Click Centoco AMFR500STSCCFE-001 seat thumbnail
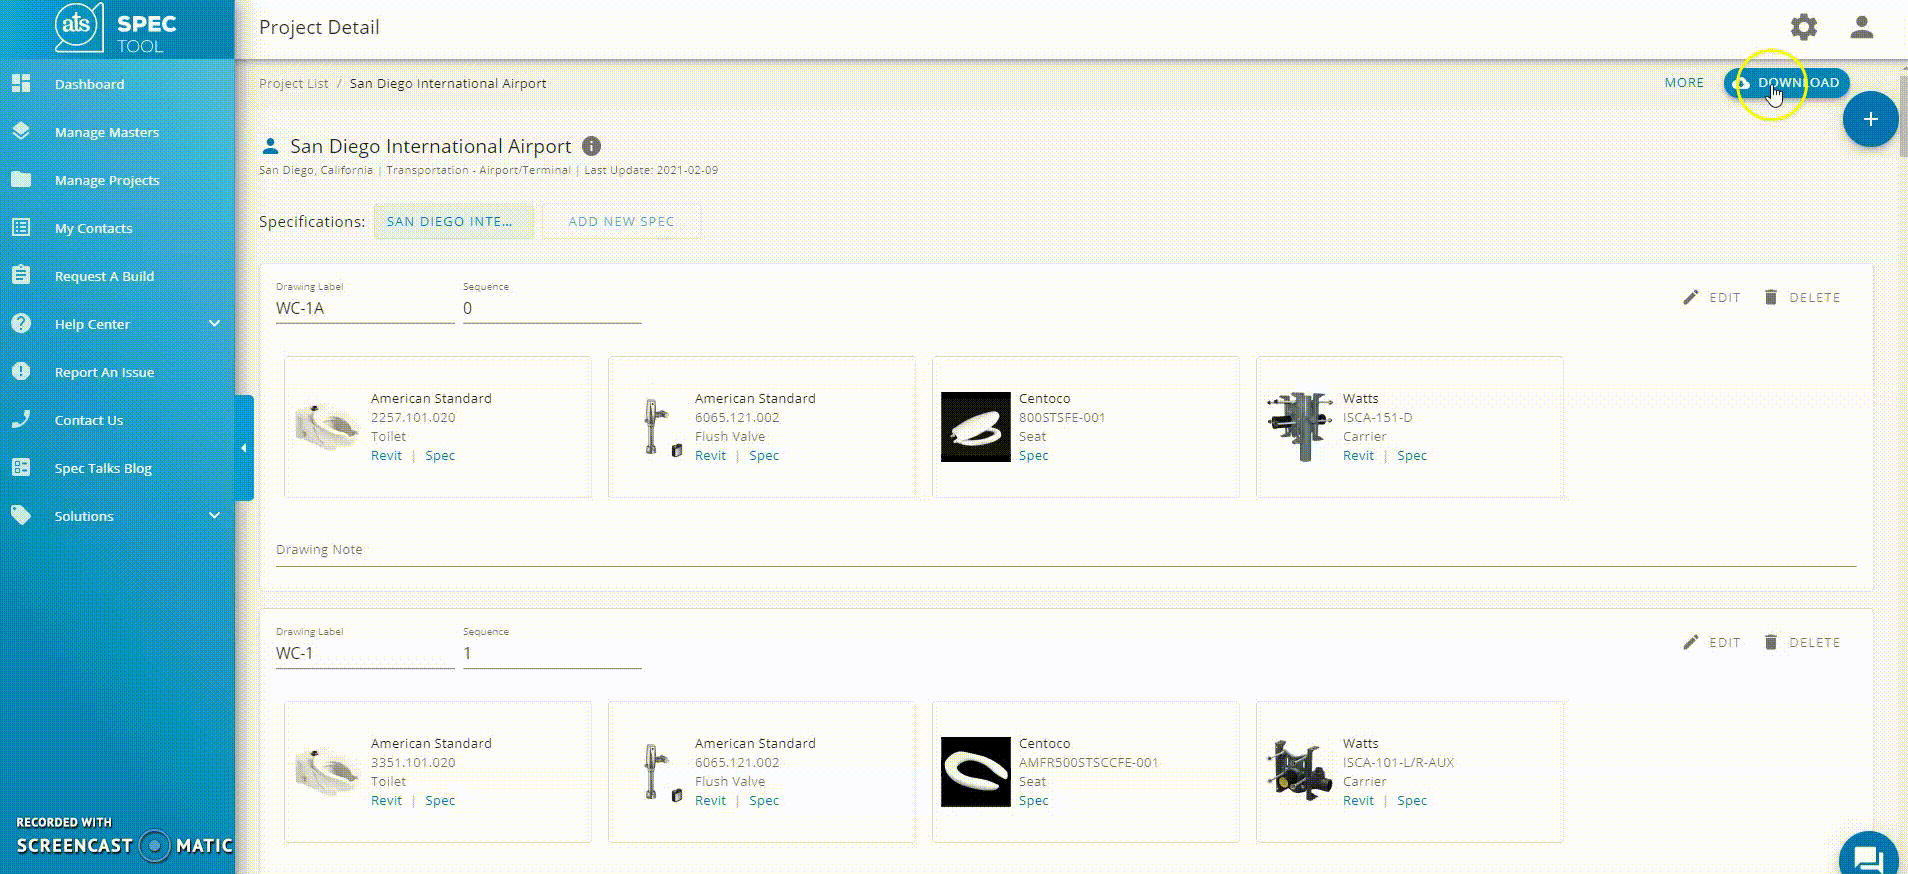Image resolution: width=1908 pixels, height=874 pixels. pos(975,772)
